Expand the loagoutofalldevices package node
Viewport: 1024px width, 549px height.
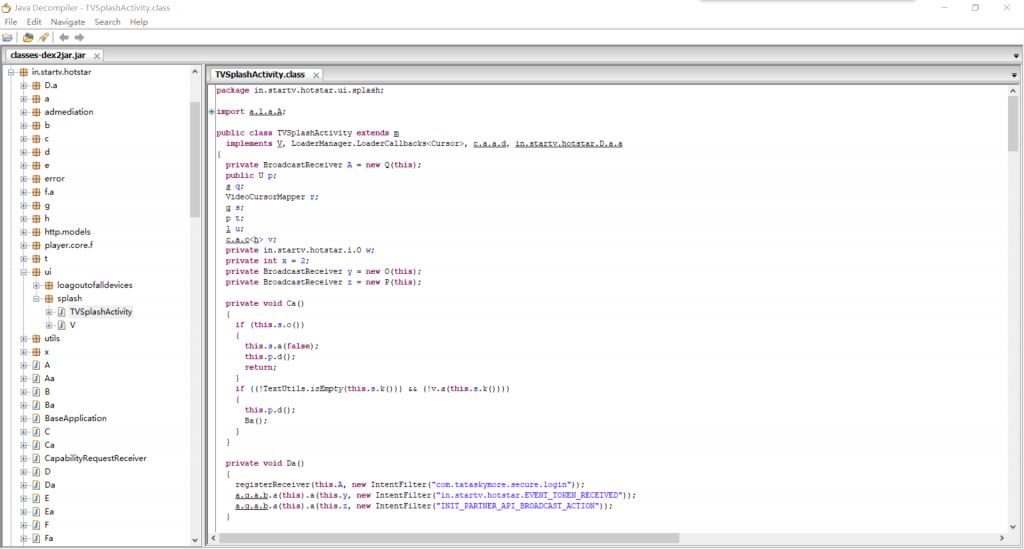point(36,285)
